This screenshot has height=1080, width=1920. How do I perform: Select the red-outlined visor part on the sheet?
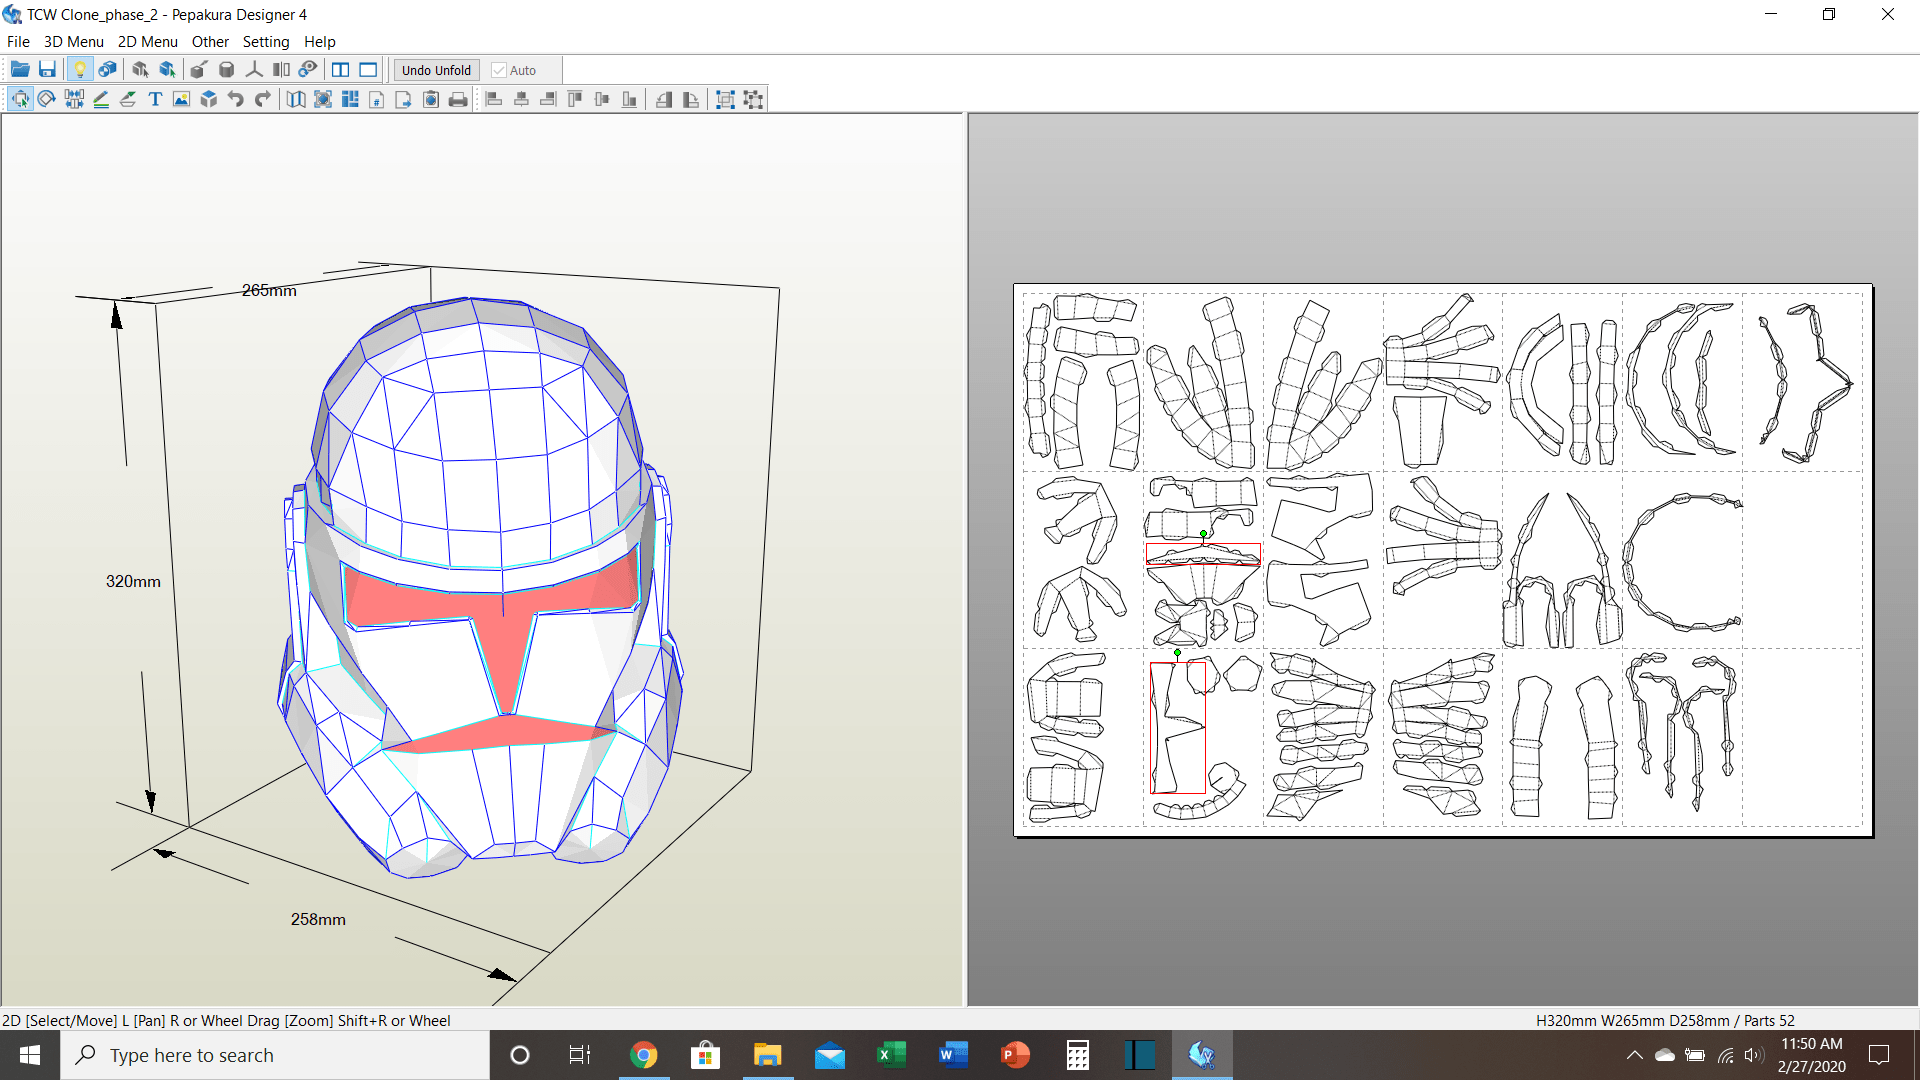1202,554
